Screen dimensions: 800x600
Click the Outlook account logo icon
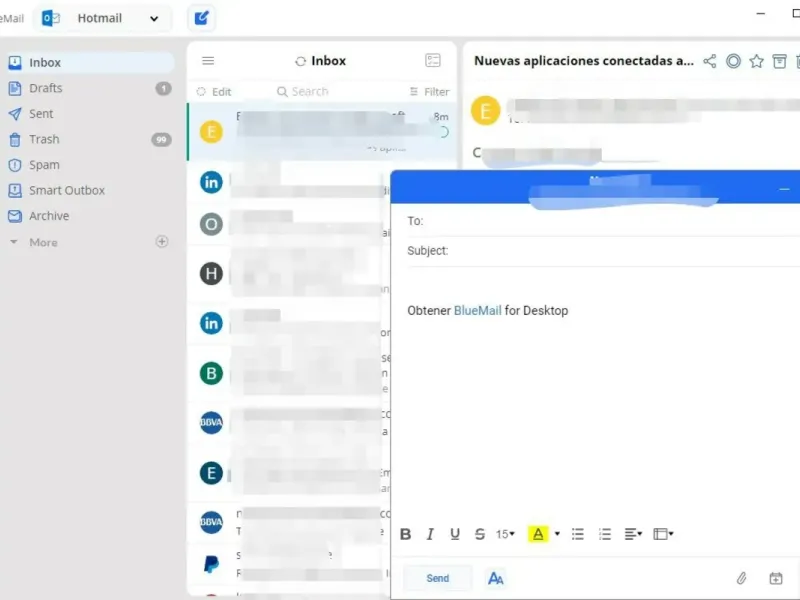pyautogui.click(x=51, y=18)
